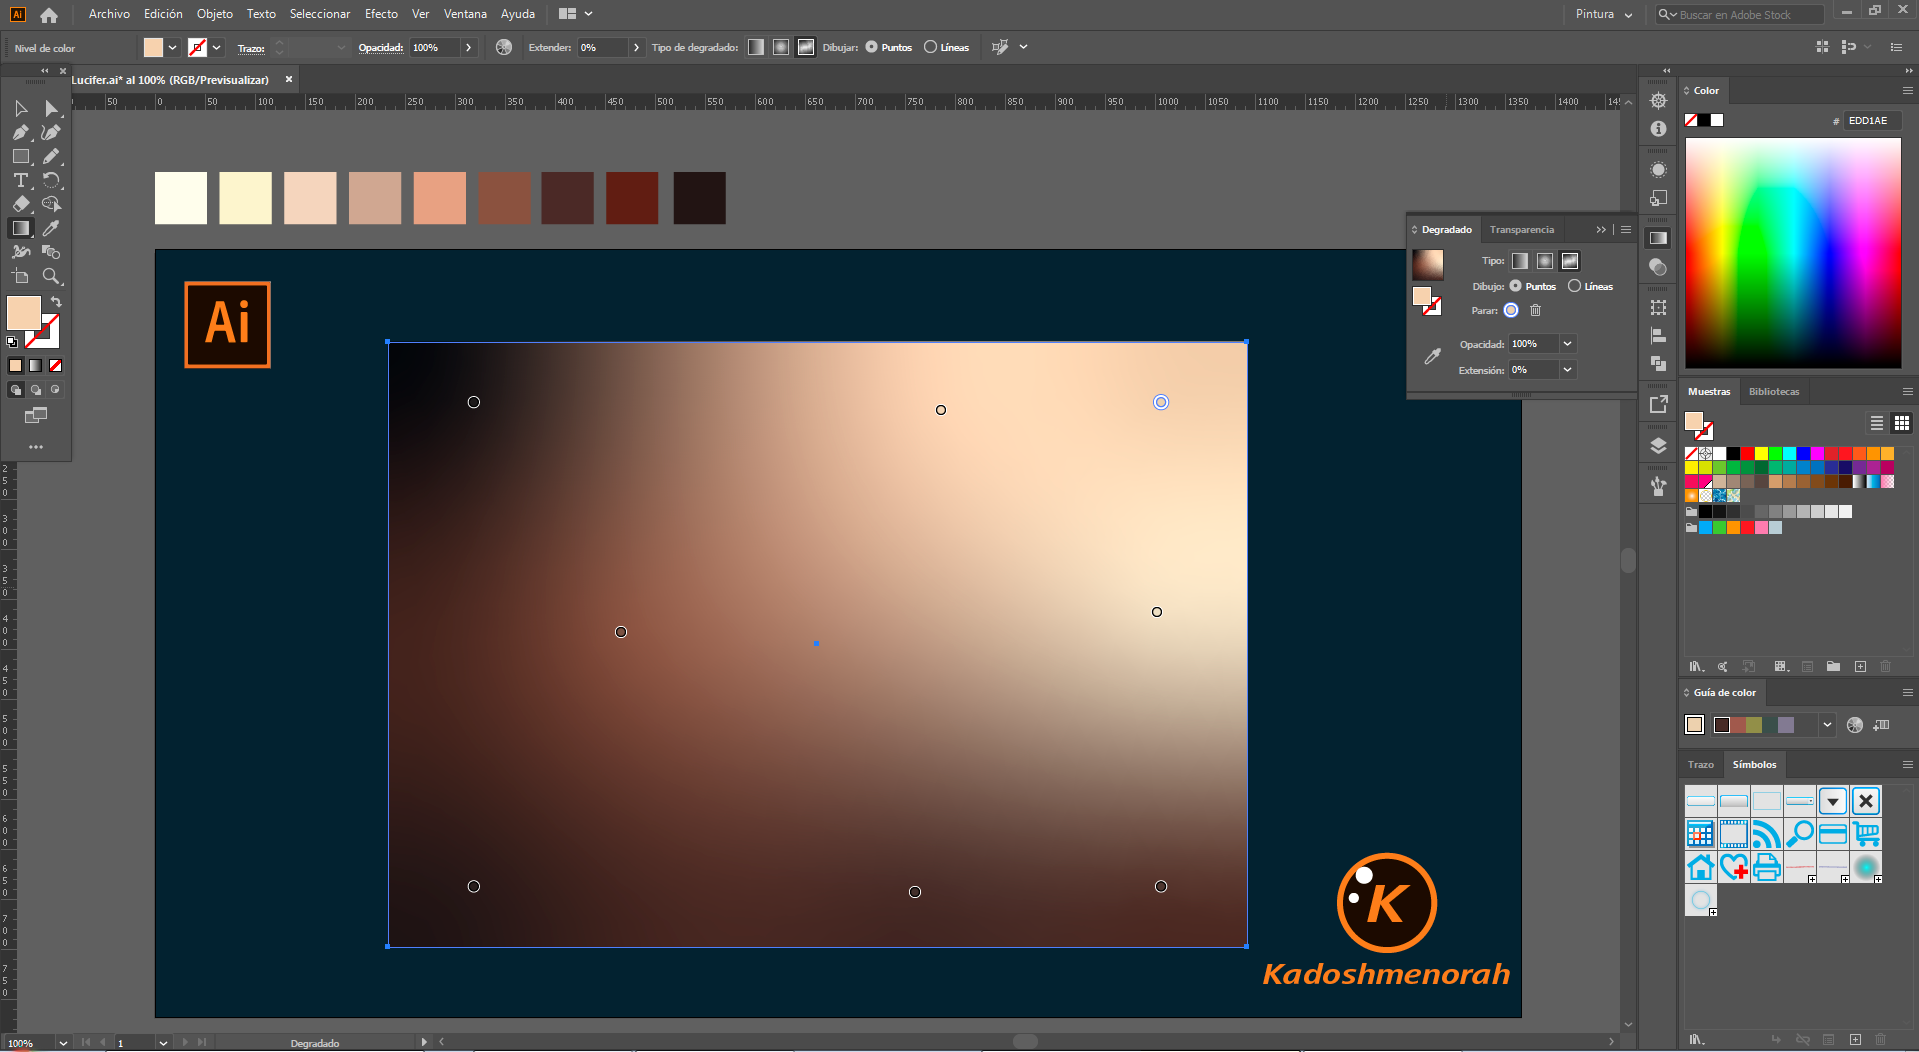The width and height of the screenshot is (1919, 1052).
Task: Click the Buscar en Adobe Stock search field
Action: pyautogui.click(x=1740, y=14)
